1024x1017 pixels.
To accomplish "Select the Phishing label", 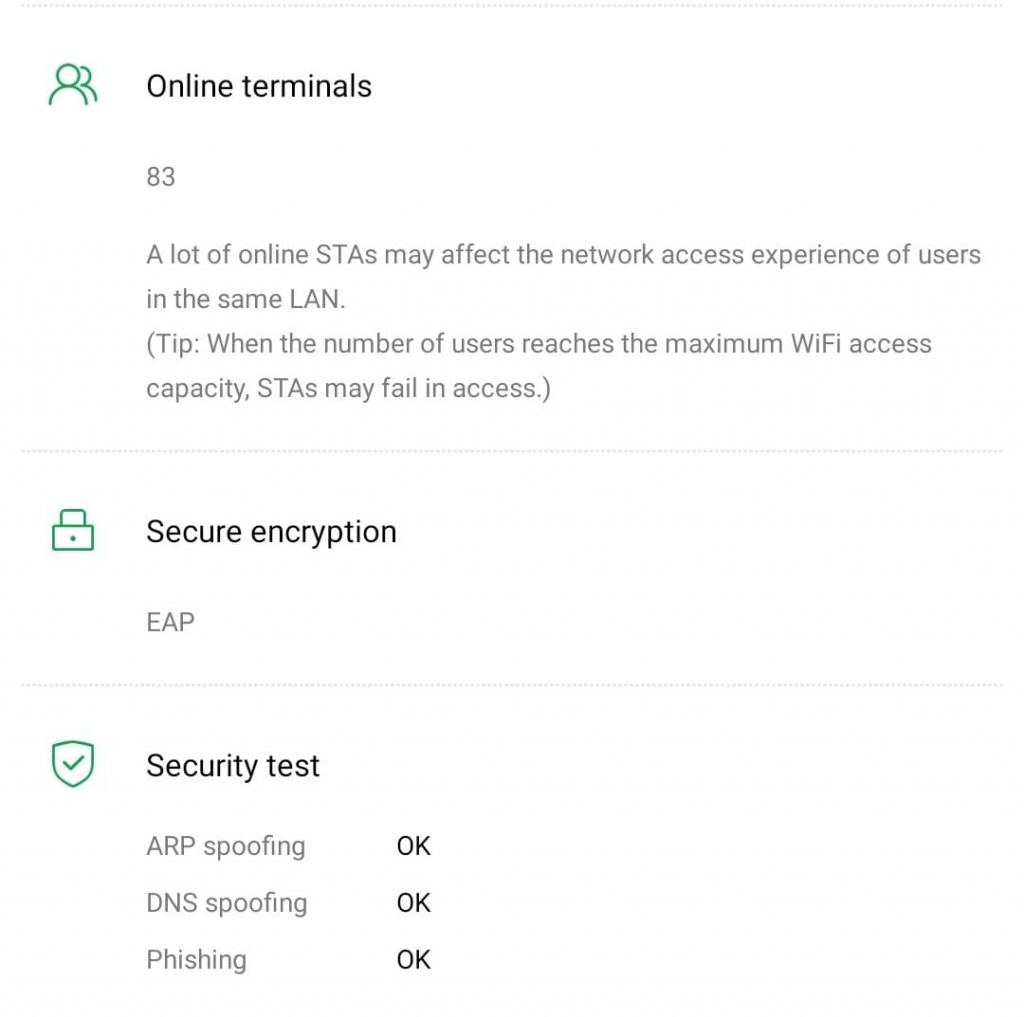I will tap(196, 960).
